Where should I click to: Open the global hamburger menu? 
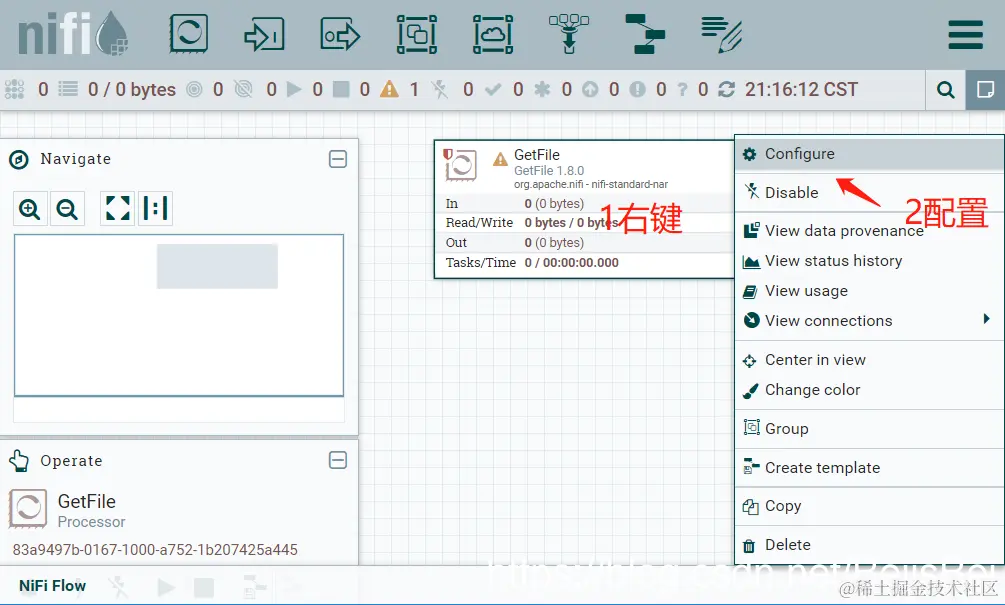click(x=965, y=35)
